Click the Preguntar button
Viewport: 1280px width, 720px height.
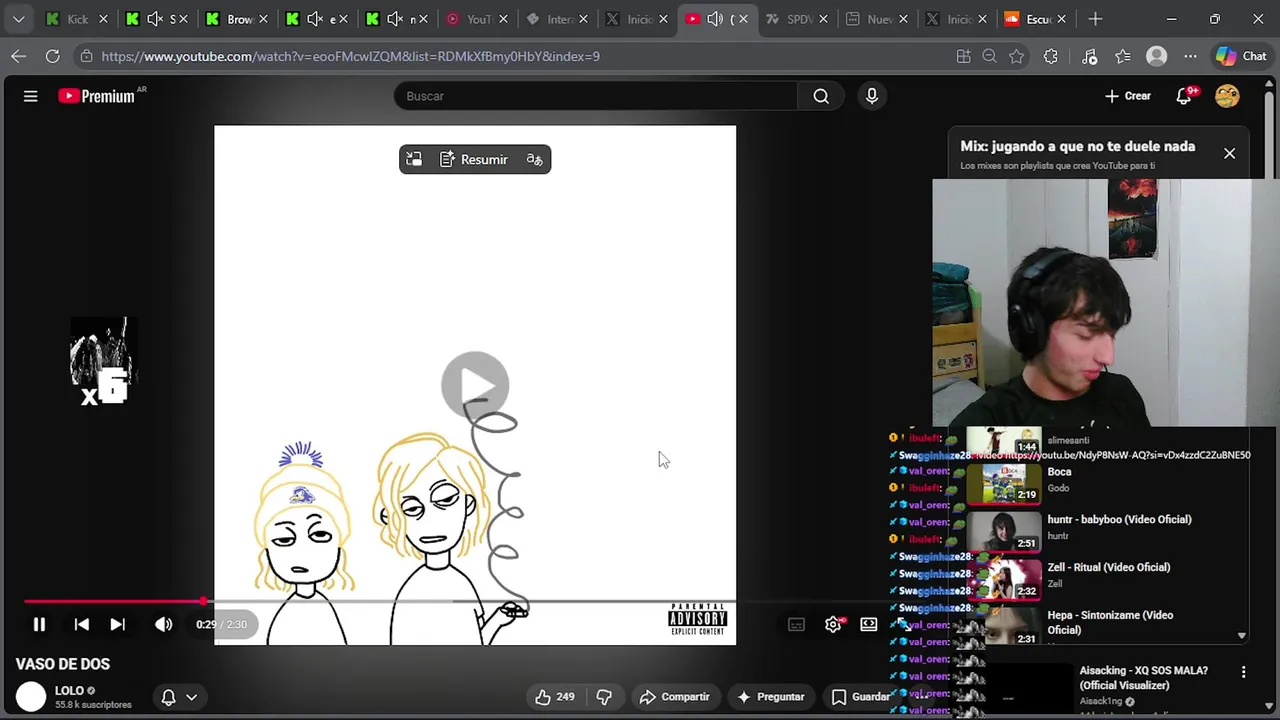click(x=771, y=697)
